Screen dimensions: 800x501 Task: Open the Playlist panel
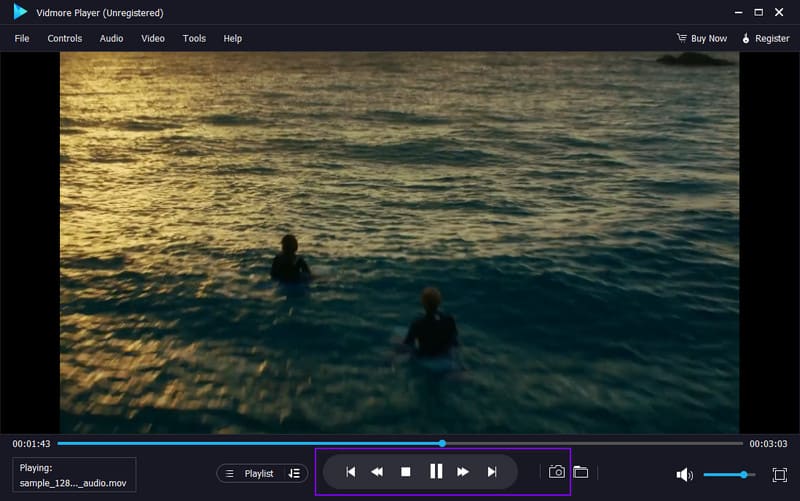point(250,473)
